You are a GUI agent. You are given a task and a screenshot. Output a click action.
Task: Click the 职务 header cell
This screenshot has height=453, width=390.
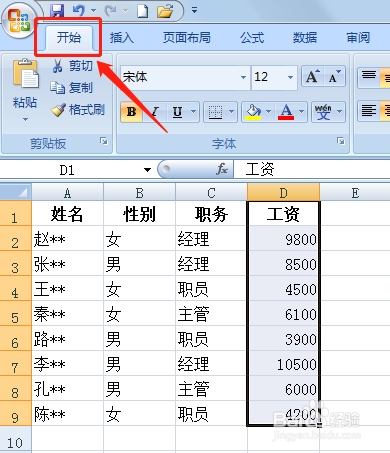coord(211,213)
